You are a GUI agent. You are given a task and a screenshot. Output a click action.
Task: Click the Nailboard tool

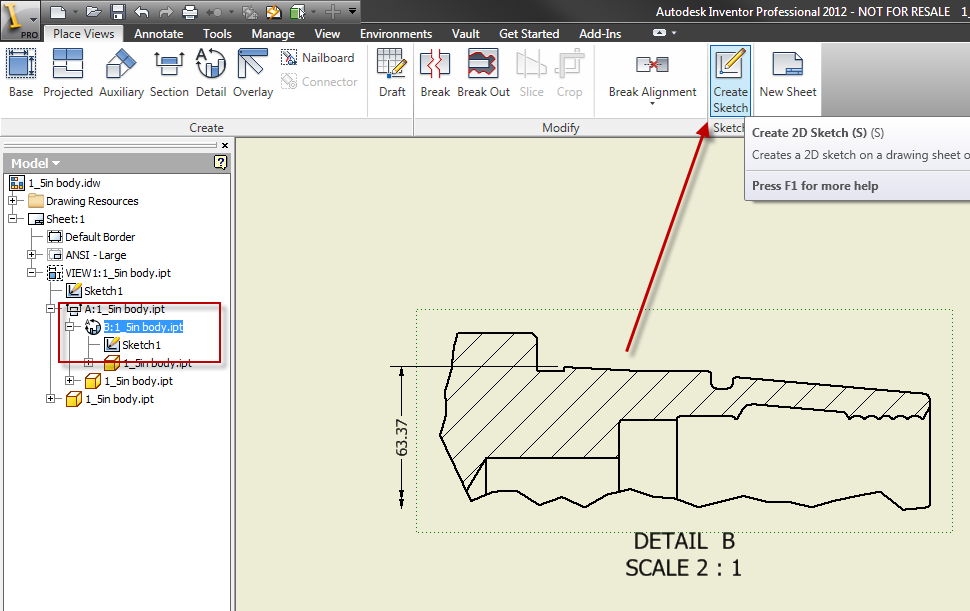318,58
